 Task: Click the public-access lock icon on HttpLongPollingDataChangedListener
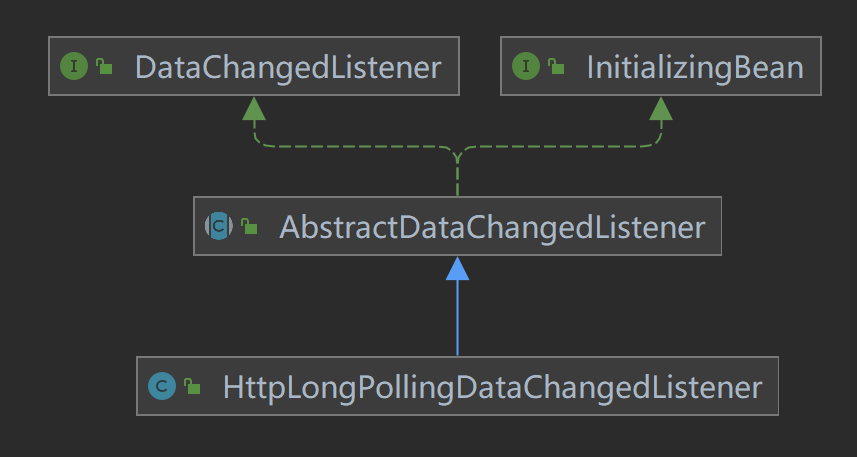click(193, 387)
